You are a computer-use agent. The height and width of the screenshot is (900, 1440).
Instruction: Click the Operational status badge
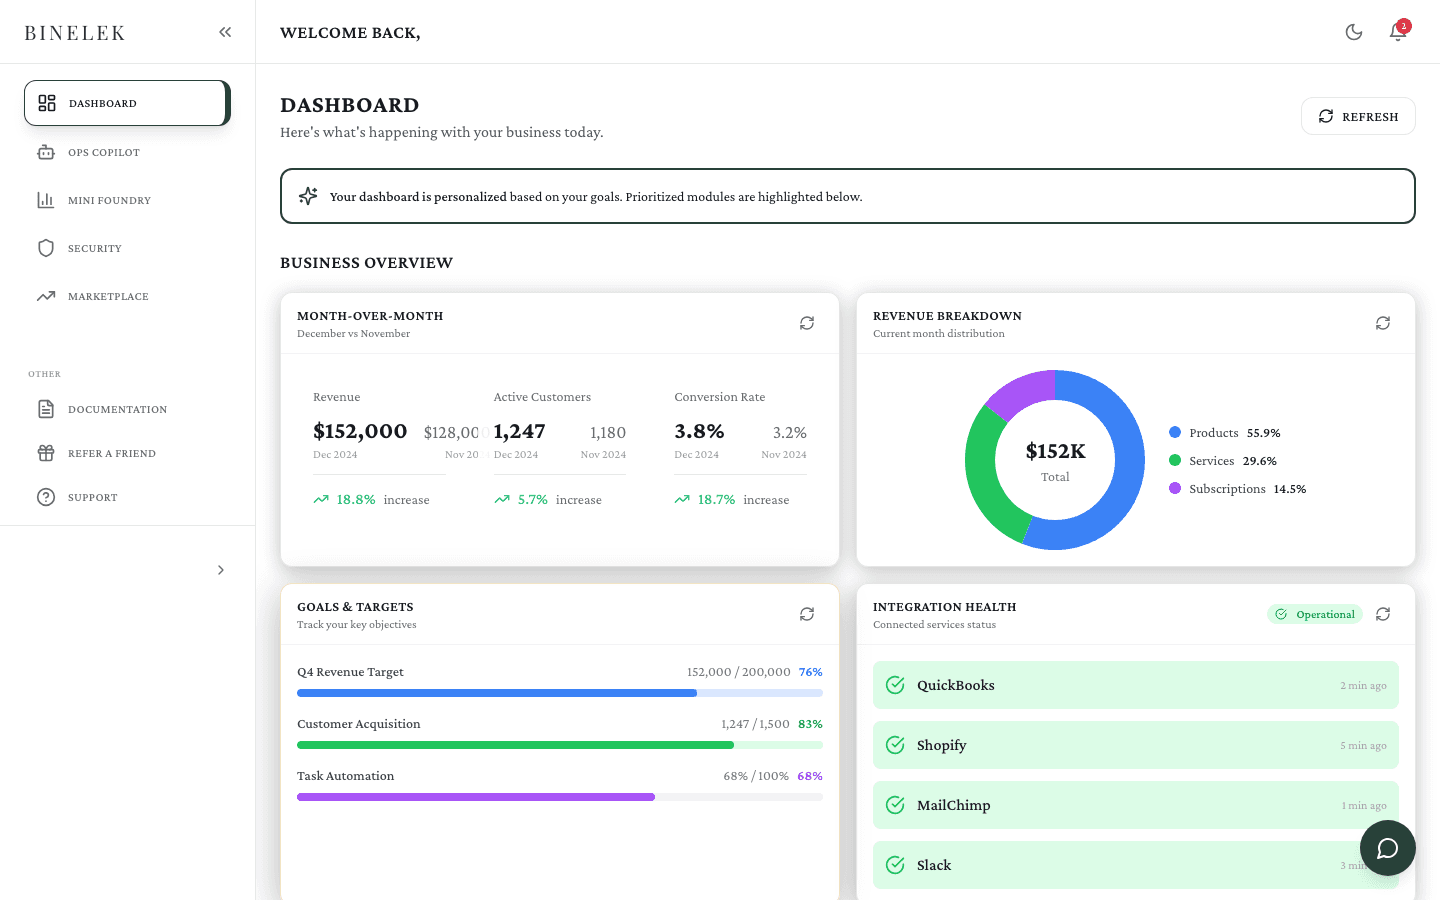pos(1315,614)
